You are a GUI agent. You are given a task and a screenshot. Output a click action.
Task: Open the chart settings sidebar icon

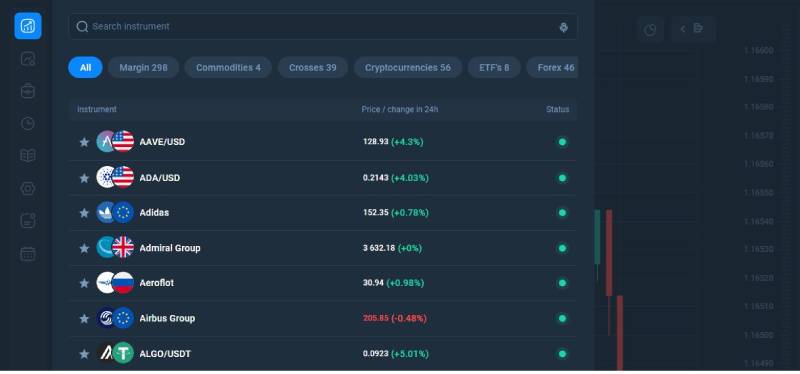(28, 59)
